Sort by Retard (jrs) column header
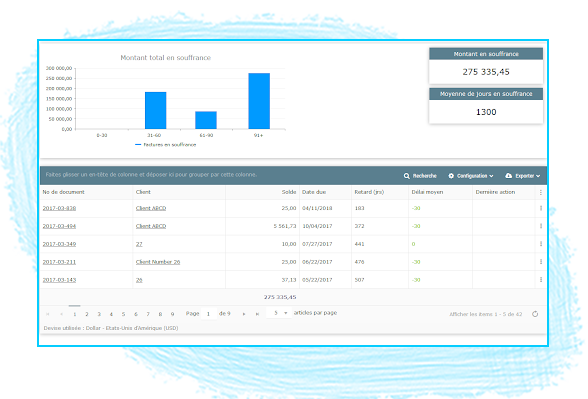 [x=369, y=192]
